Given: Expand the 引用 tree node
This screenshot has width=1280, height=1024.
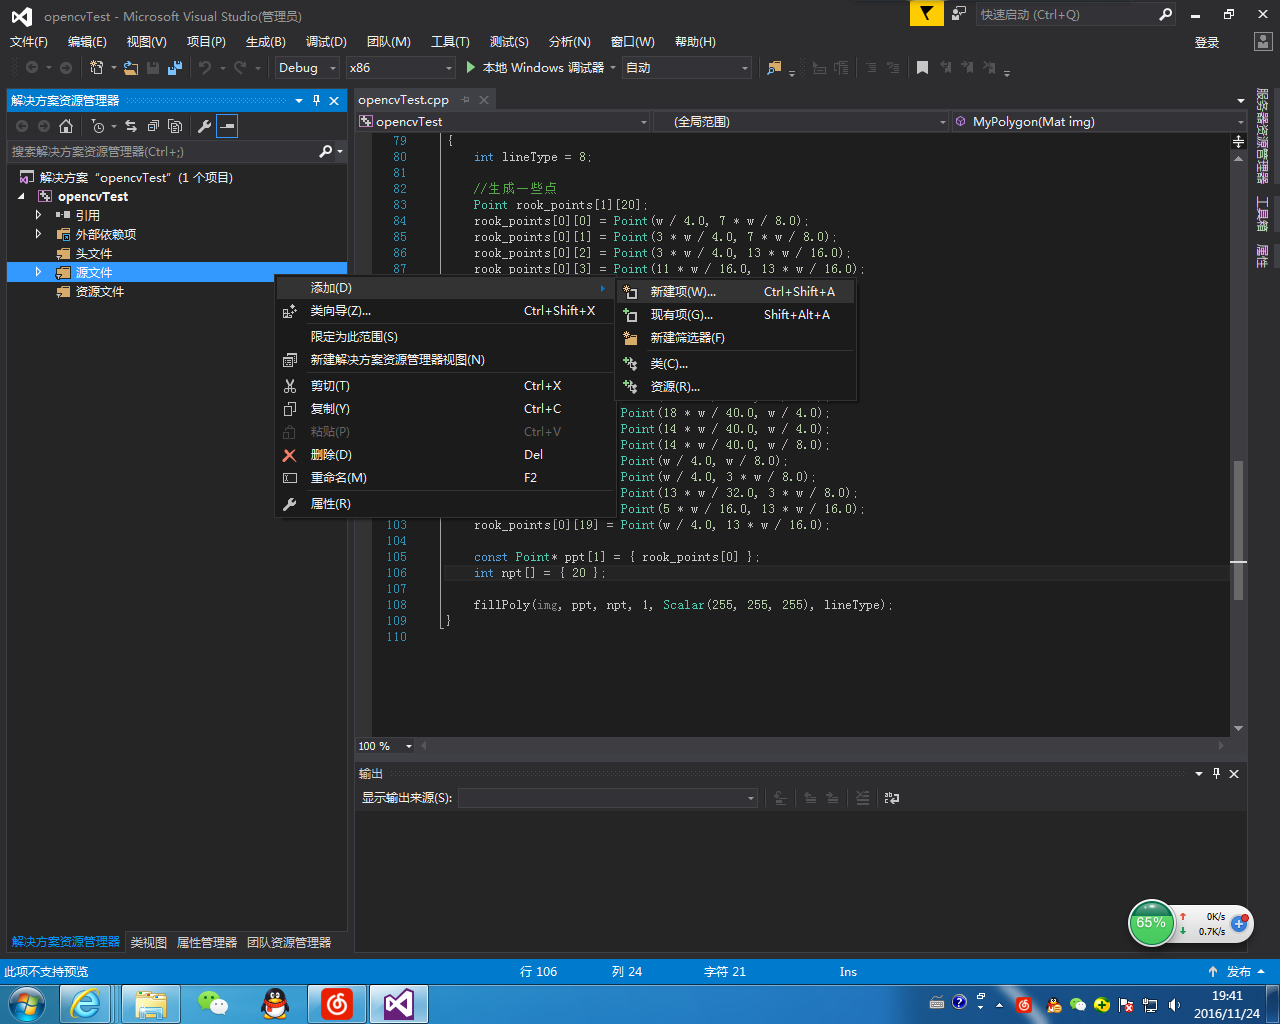Looking at the screenshot, I should pyautogui.click(x=39, y=215).
